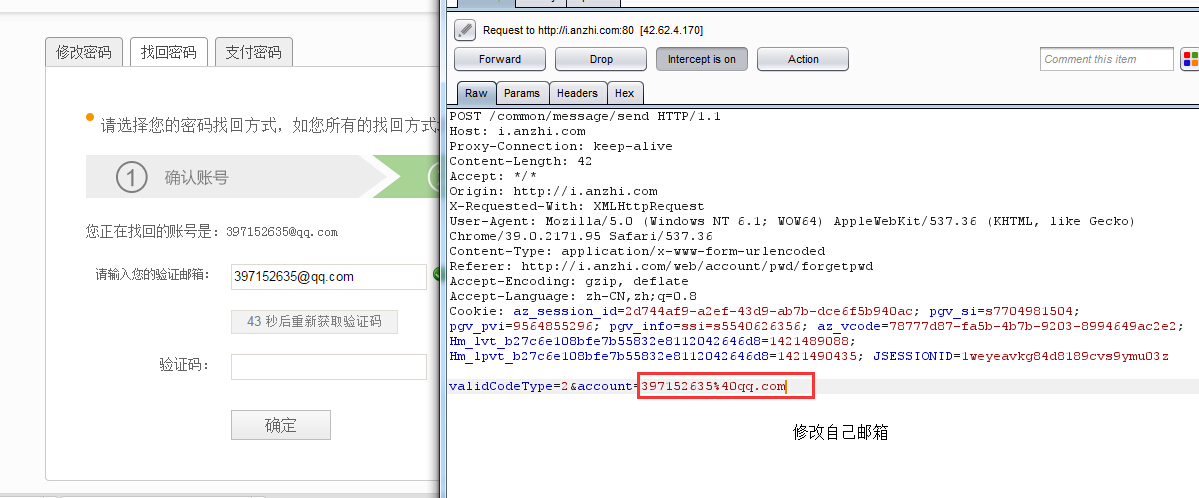This screenshot has width=1199, height=498.
Task: Click the POST /common/message/send request line
Action: [x=585, y=116]
